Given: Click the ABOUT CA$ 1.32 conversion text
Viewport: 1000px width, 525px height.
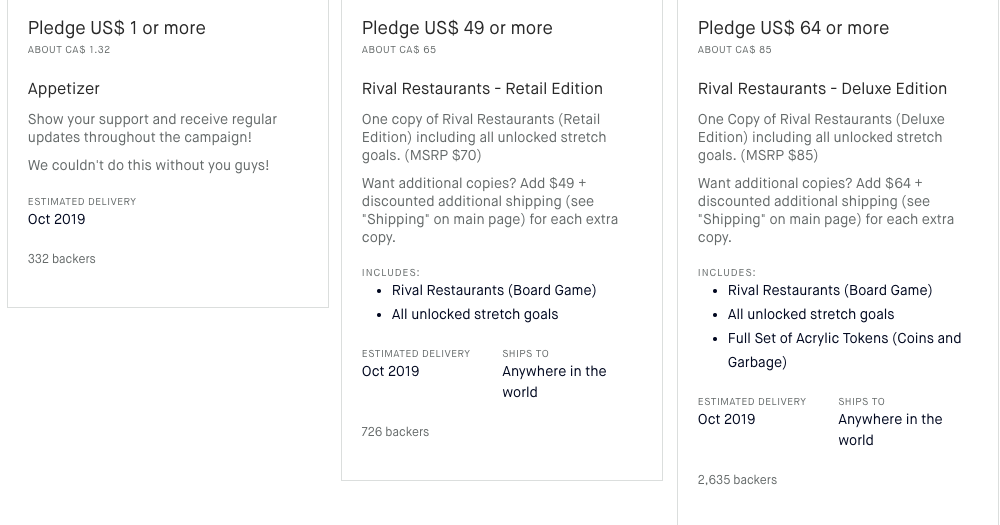Looking at the screenshot, I should coord(69,50).
